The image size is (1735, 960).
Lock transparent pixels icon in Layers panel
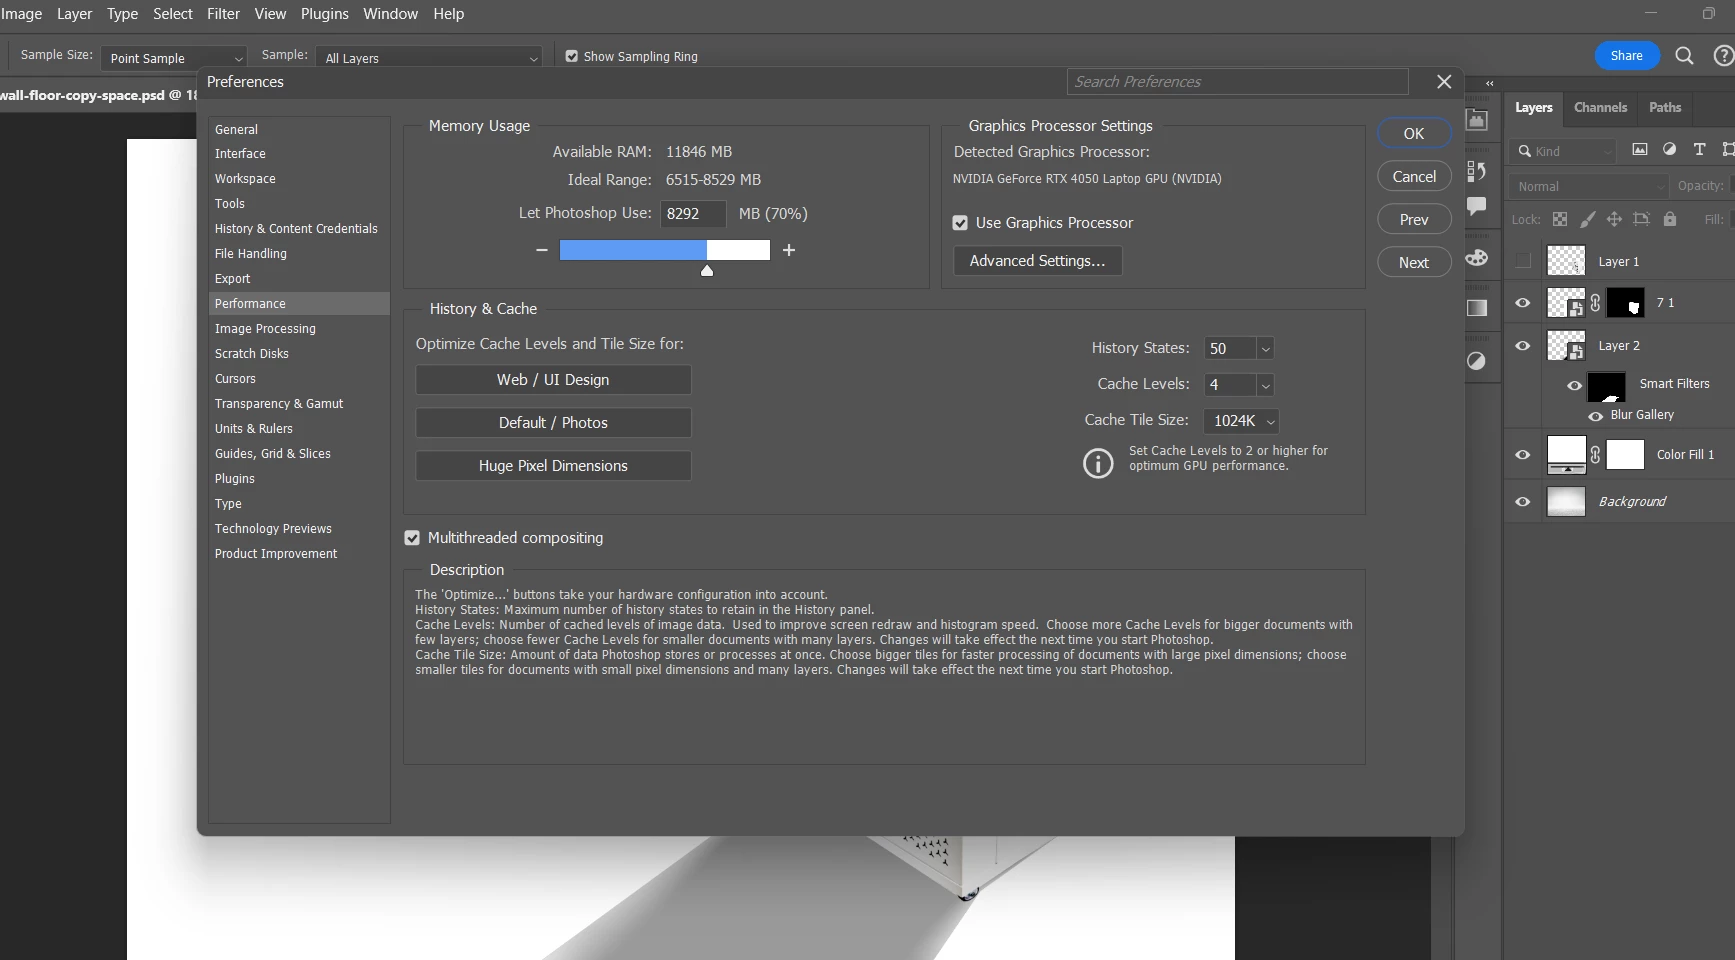[1560, 219]
